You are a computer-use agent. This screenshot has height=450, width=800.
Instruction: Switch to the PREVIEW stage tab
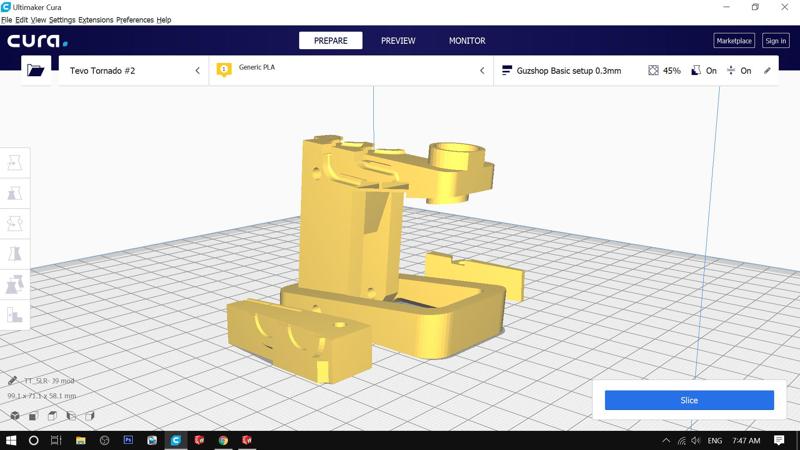pyautogui.click(x=398, y=41)
